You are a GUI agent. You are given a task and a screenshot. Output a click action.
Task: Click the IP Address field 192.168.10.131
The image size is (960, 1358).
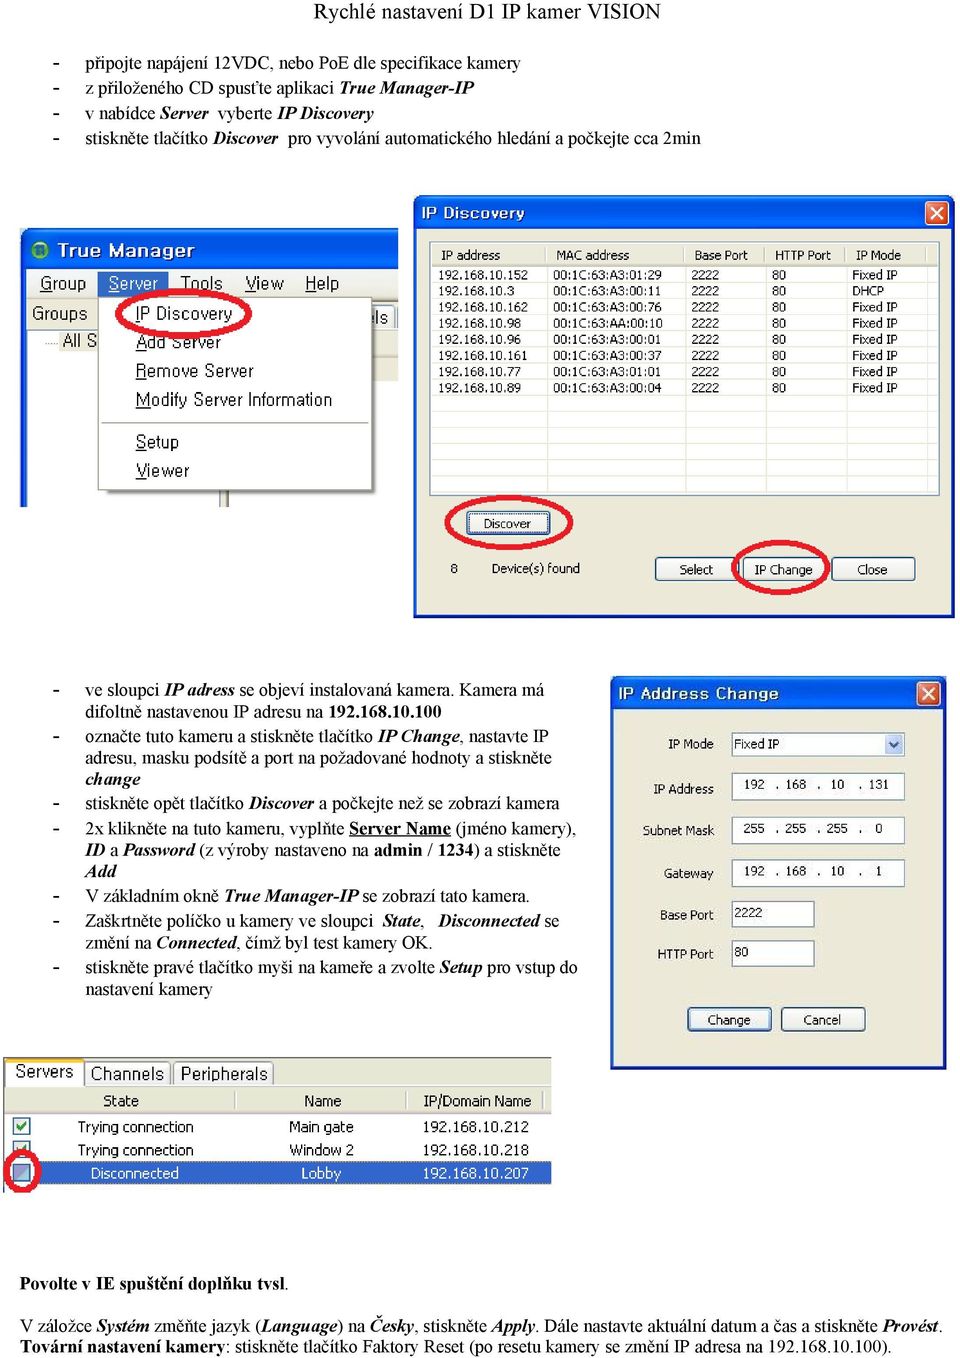(x=818, y=785)
